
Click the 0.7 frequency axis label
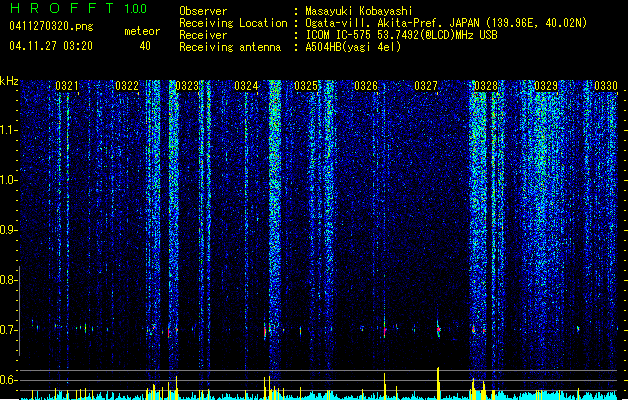[x=9, y=330]
